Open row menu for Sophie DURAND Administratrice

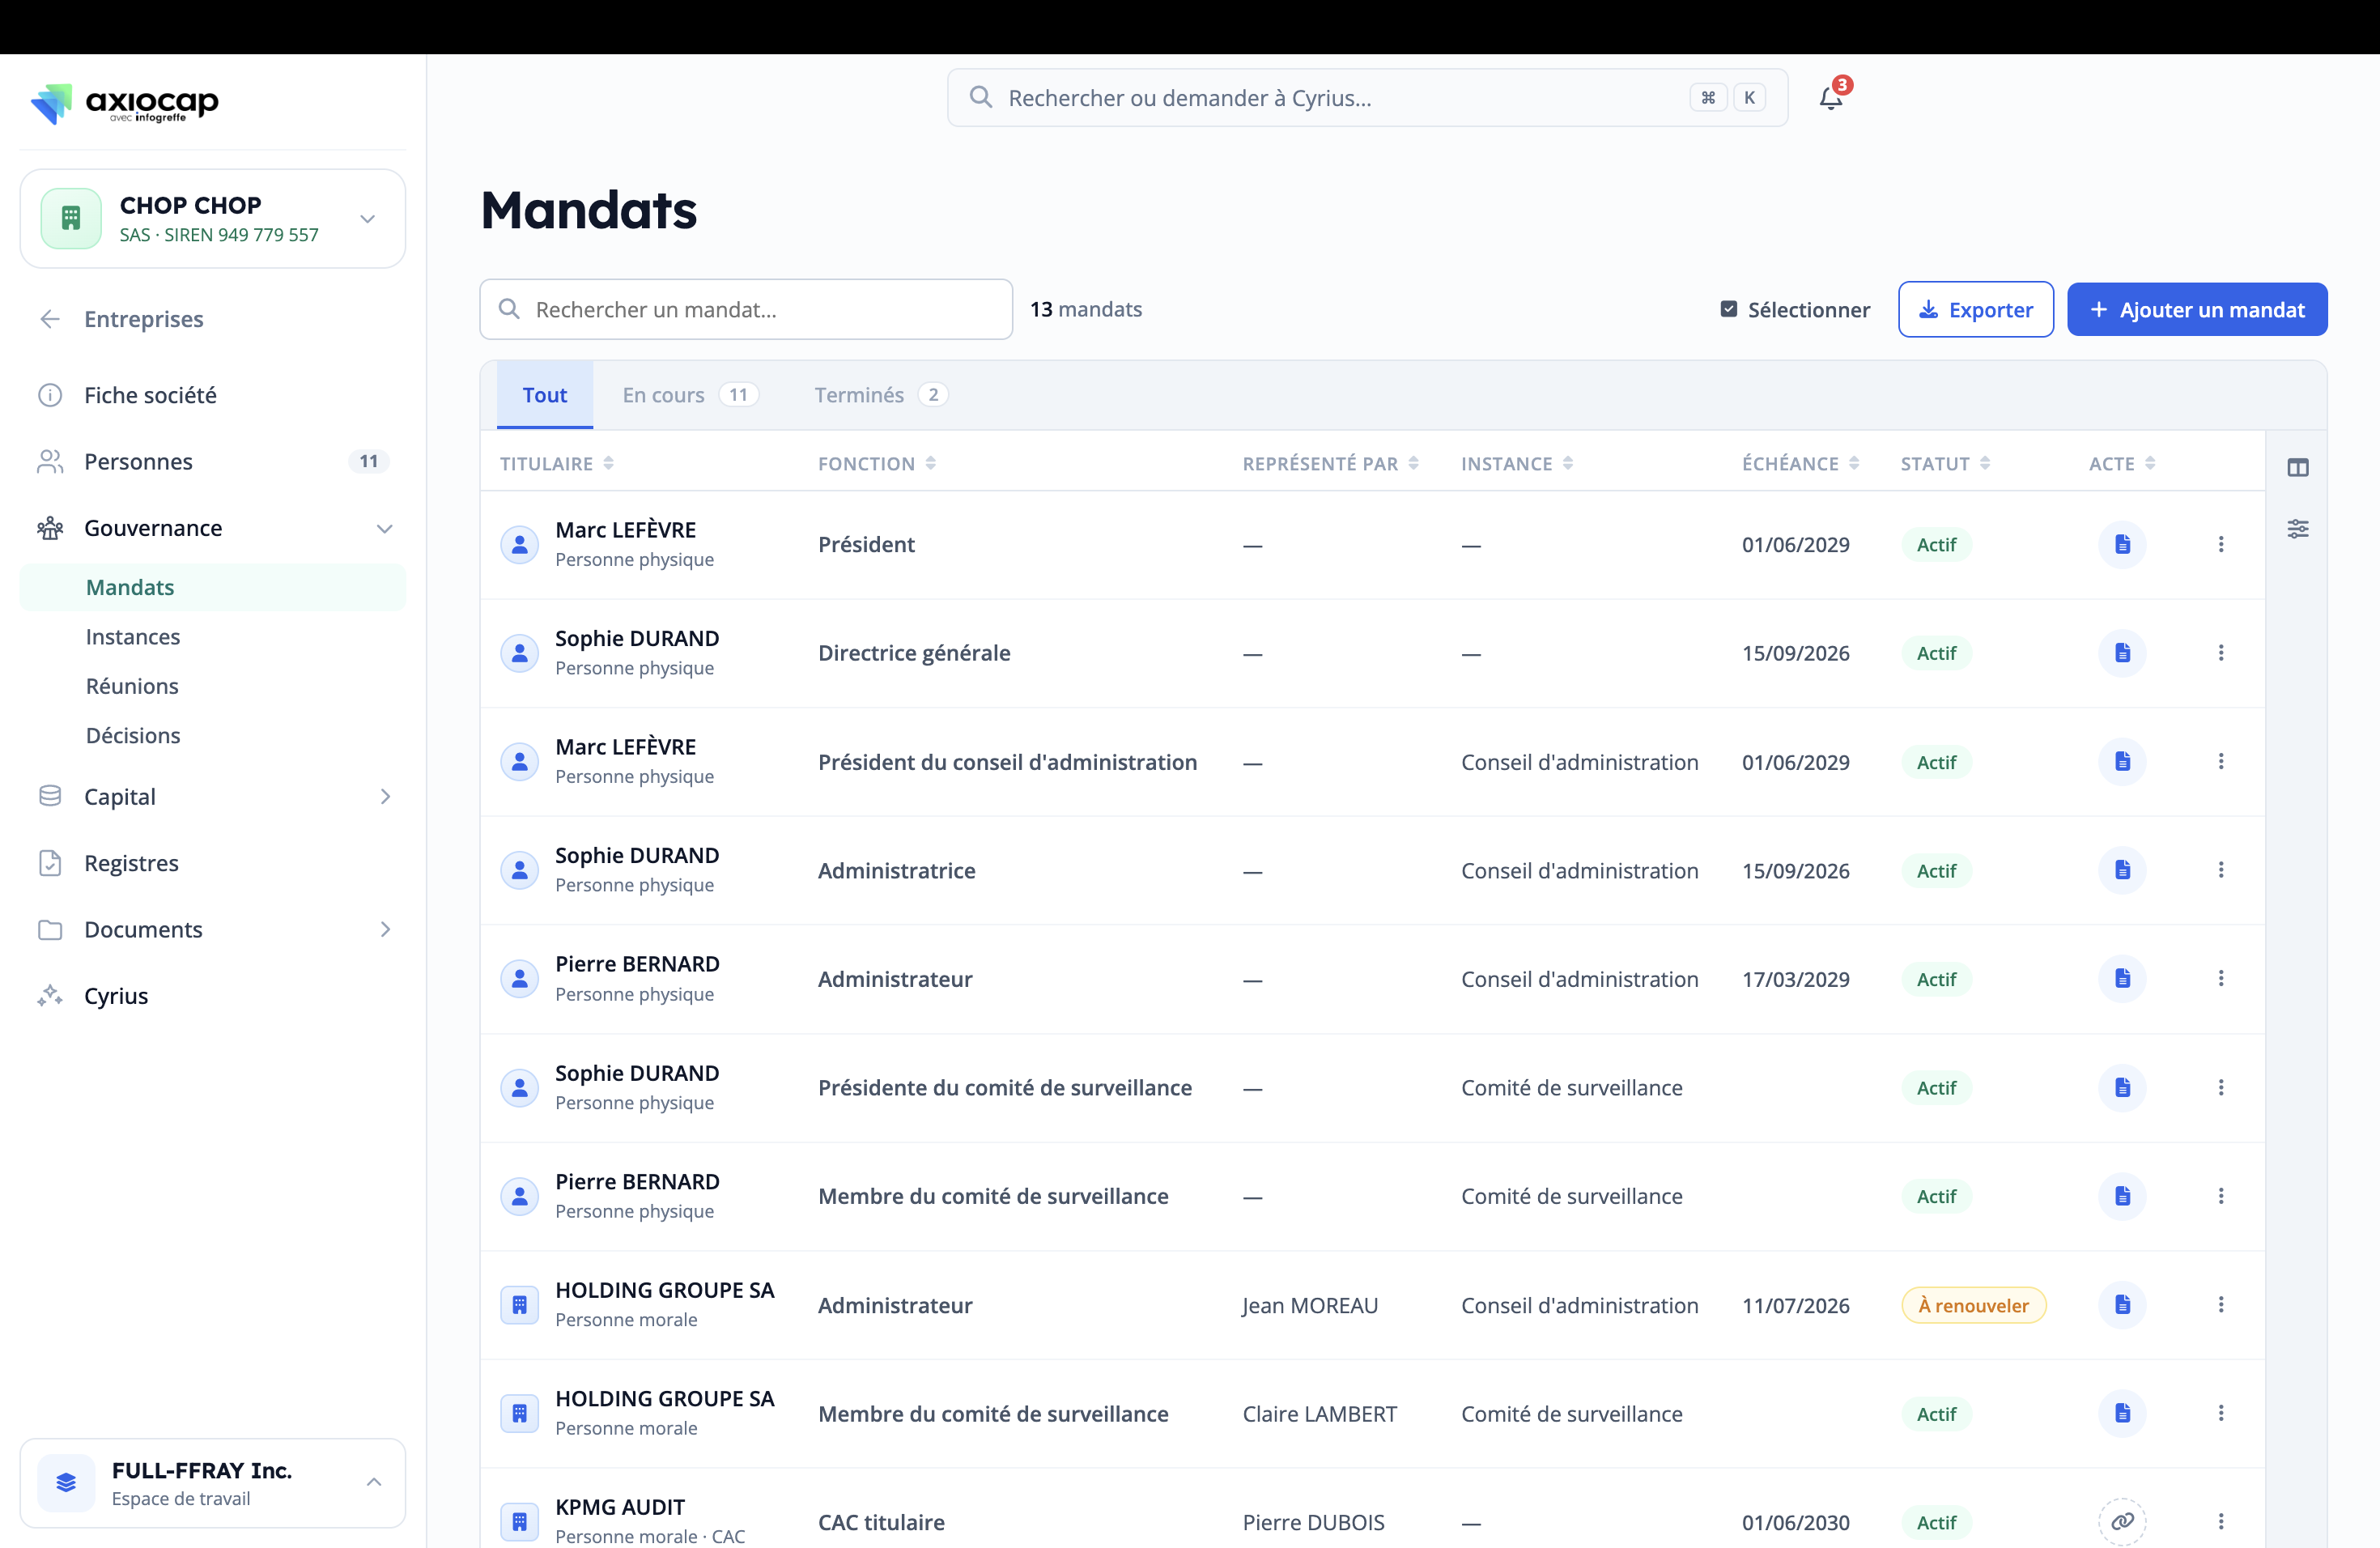point(2220,870)
